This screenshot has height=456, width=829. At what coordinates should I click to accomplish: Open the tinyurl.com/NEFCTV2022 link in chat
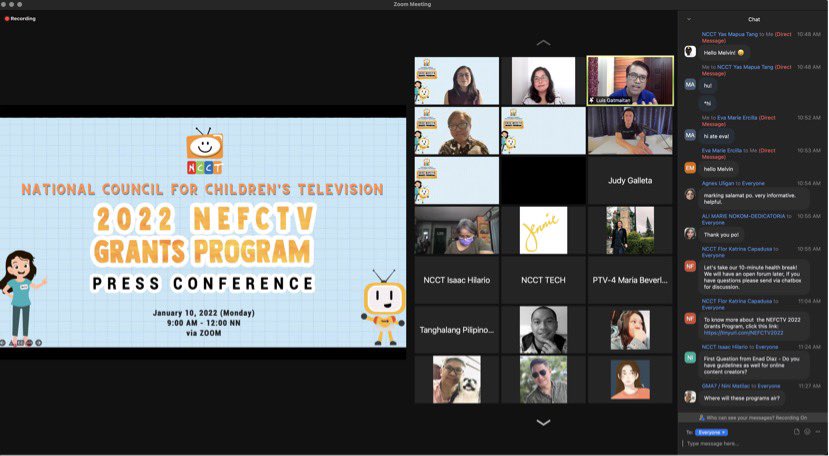pos(743,333)
